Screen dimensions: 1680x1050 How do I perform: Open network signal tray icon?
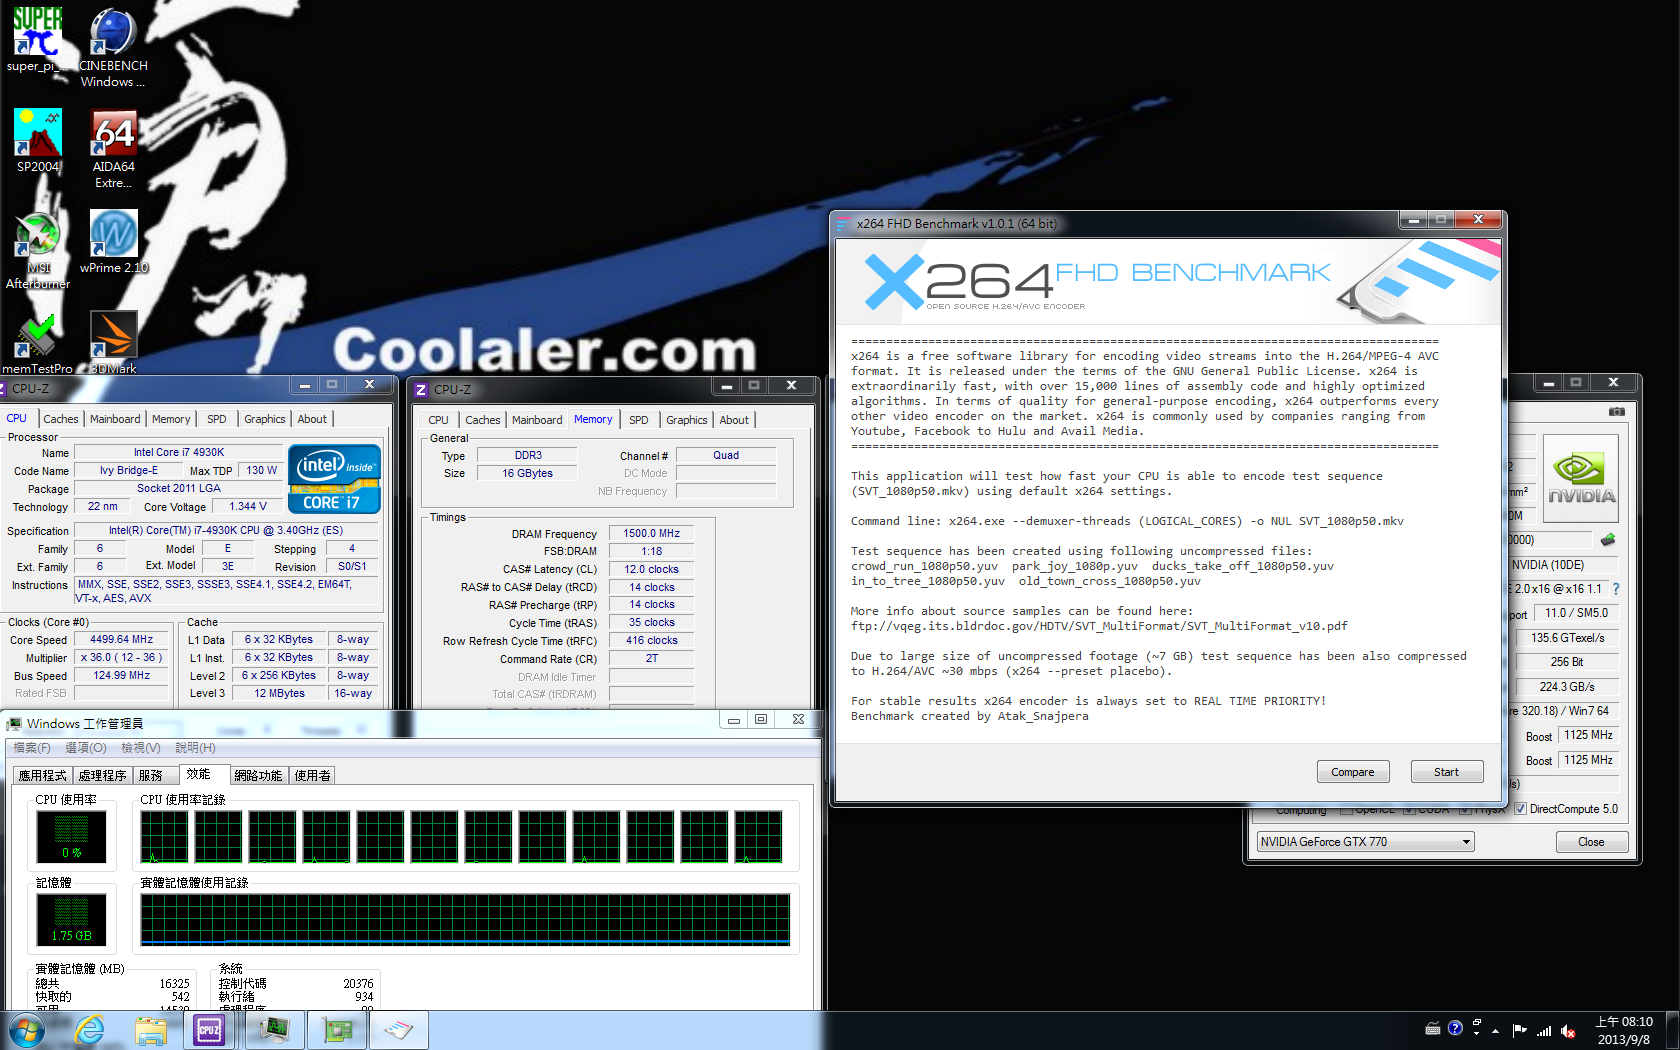click(1544, 1030)
